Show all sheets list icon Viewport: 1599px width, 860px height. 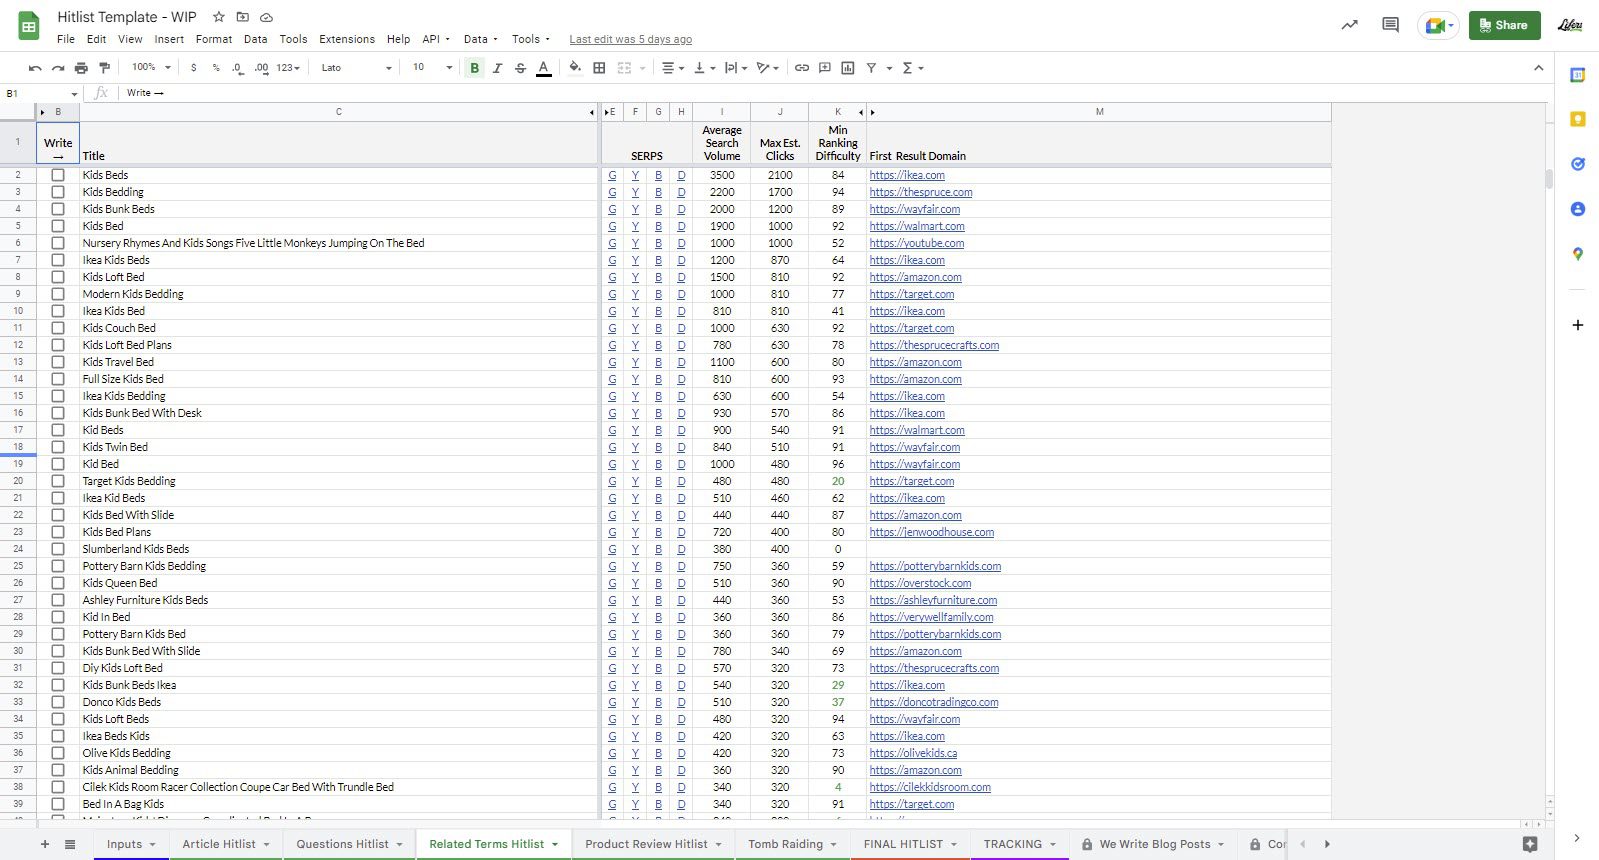(x=70, y=844)
